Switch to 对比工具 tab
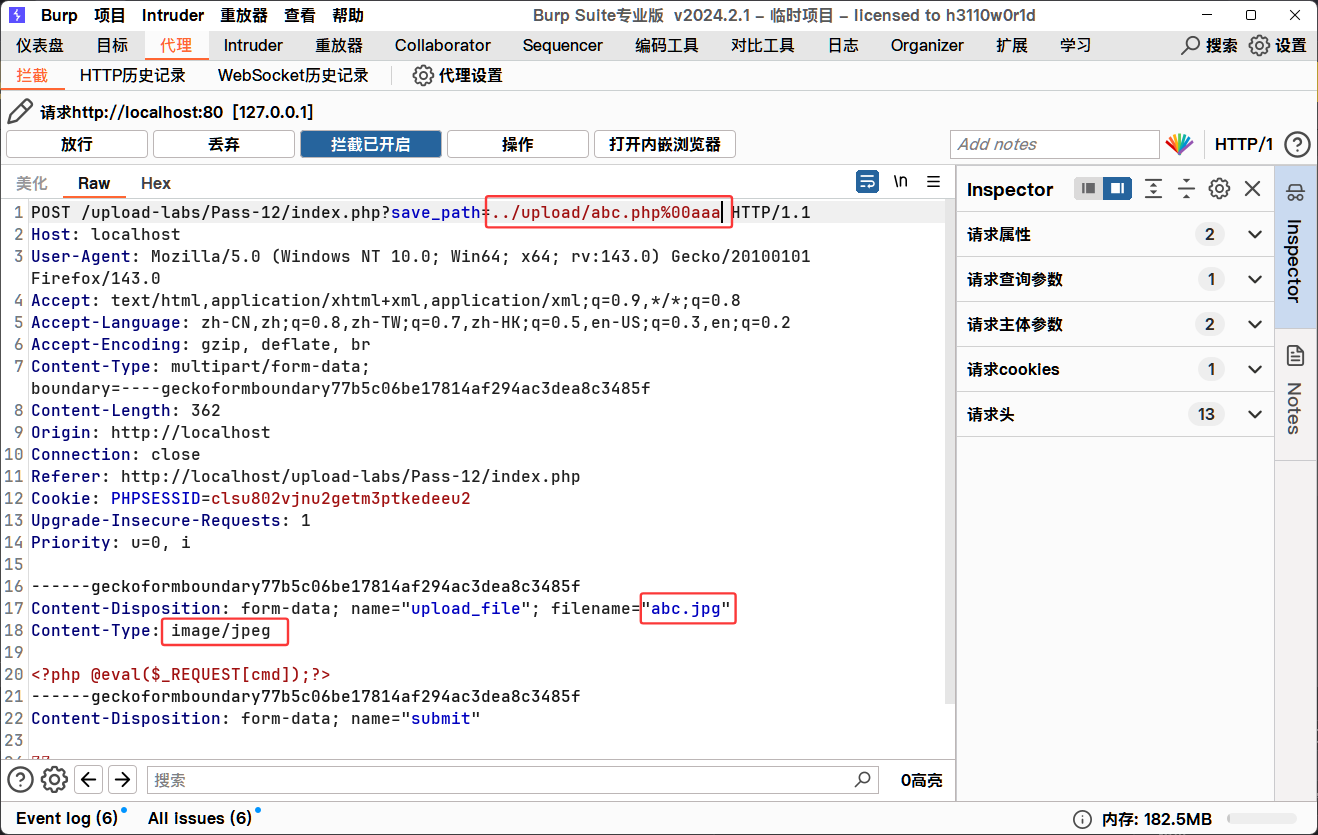 click(x=763, y=46)
